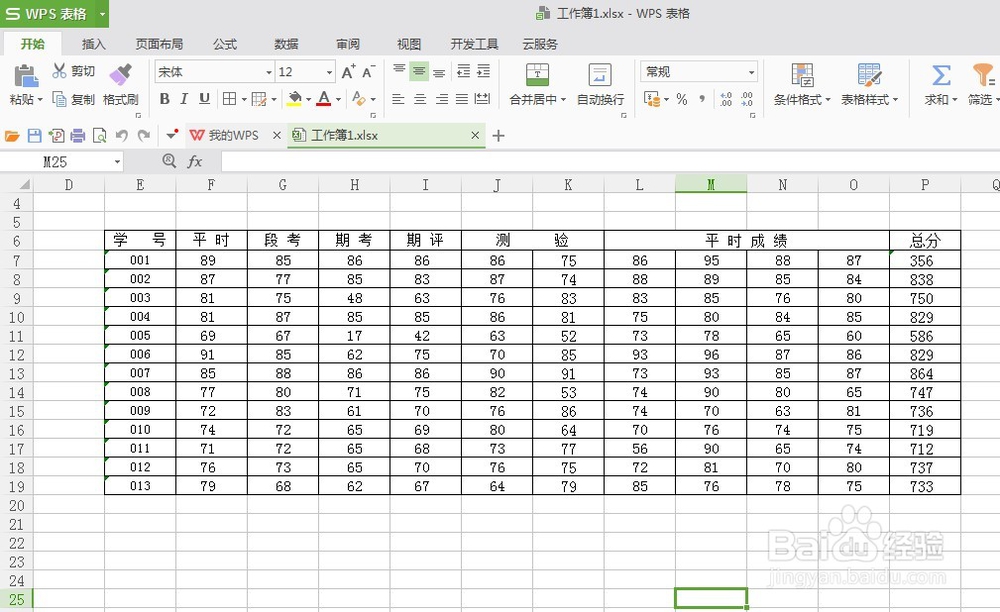Screen dimensions: 1000x612
Task: Apply the red font color A
Action: pos(324,99)
